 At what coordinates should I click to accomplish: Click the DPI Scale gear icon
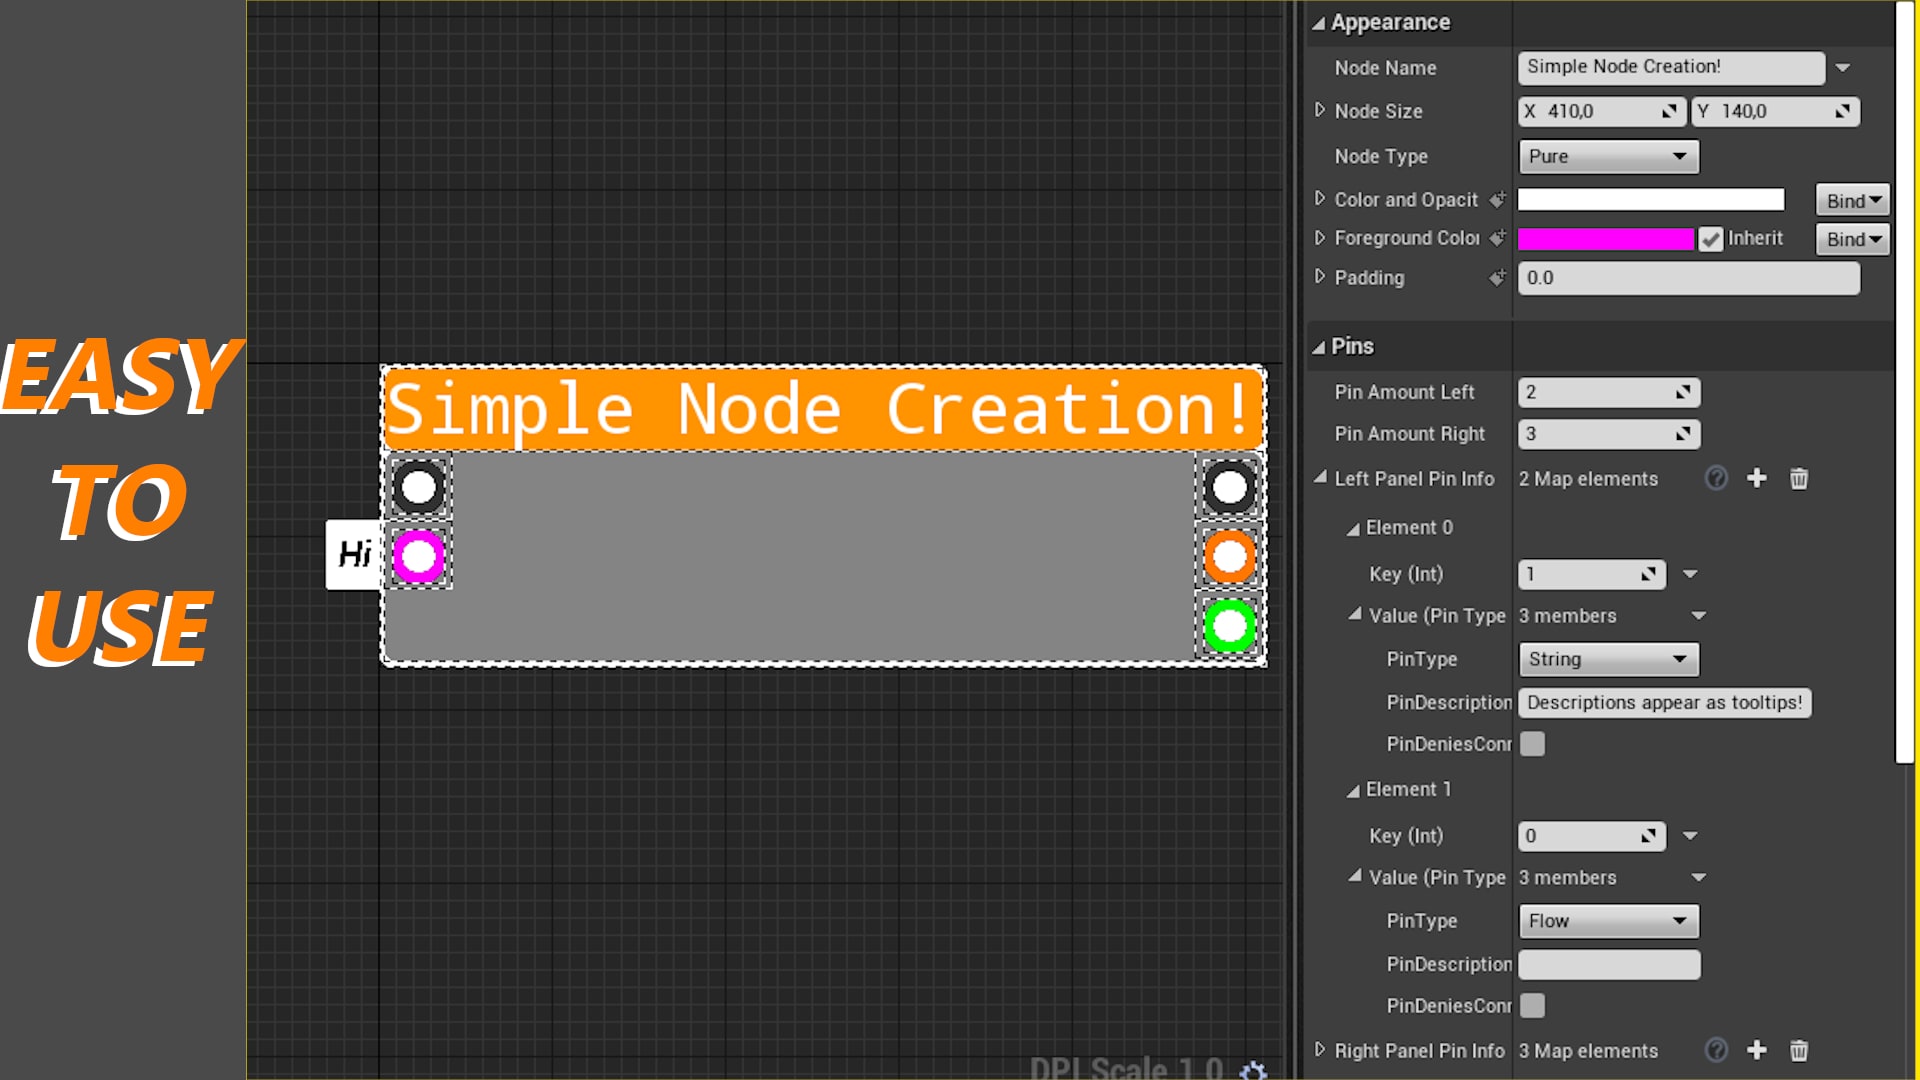pos(1253,1068)
